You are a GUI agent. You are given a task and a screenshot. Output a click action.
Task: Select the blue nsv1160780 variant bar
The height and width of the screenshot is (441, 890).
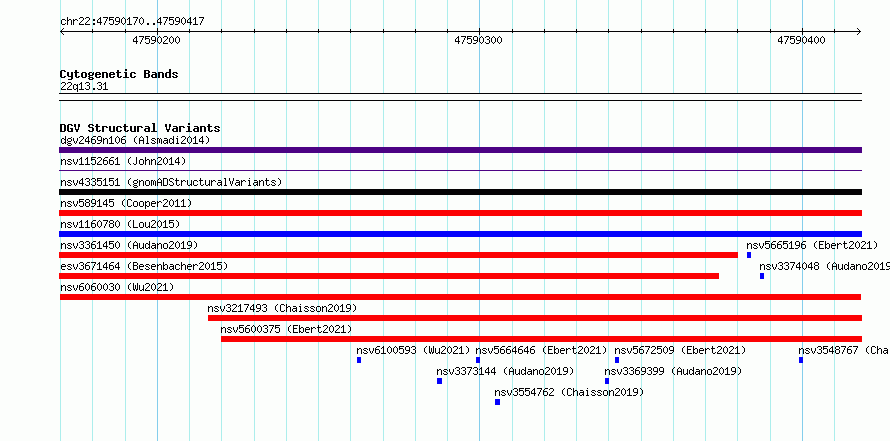coord(460,234)
